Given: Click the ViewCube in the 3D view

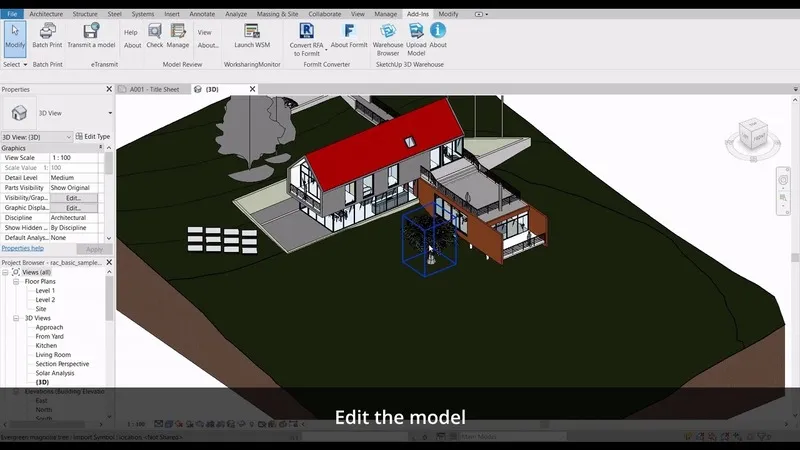Looking at the screenshot, I should (x=753, y=136).
